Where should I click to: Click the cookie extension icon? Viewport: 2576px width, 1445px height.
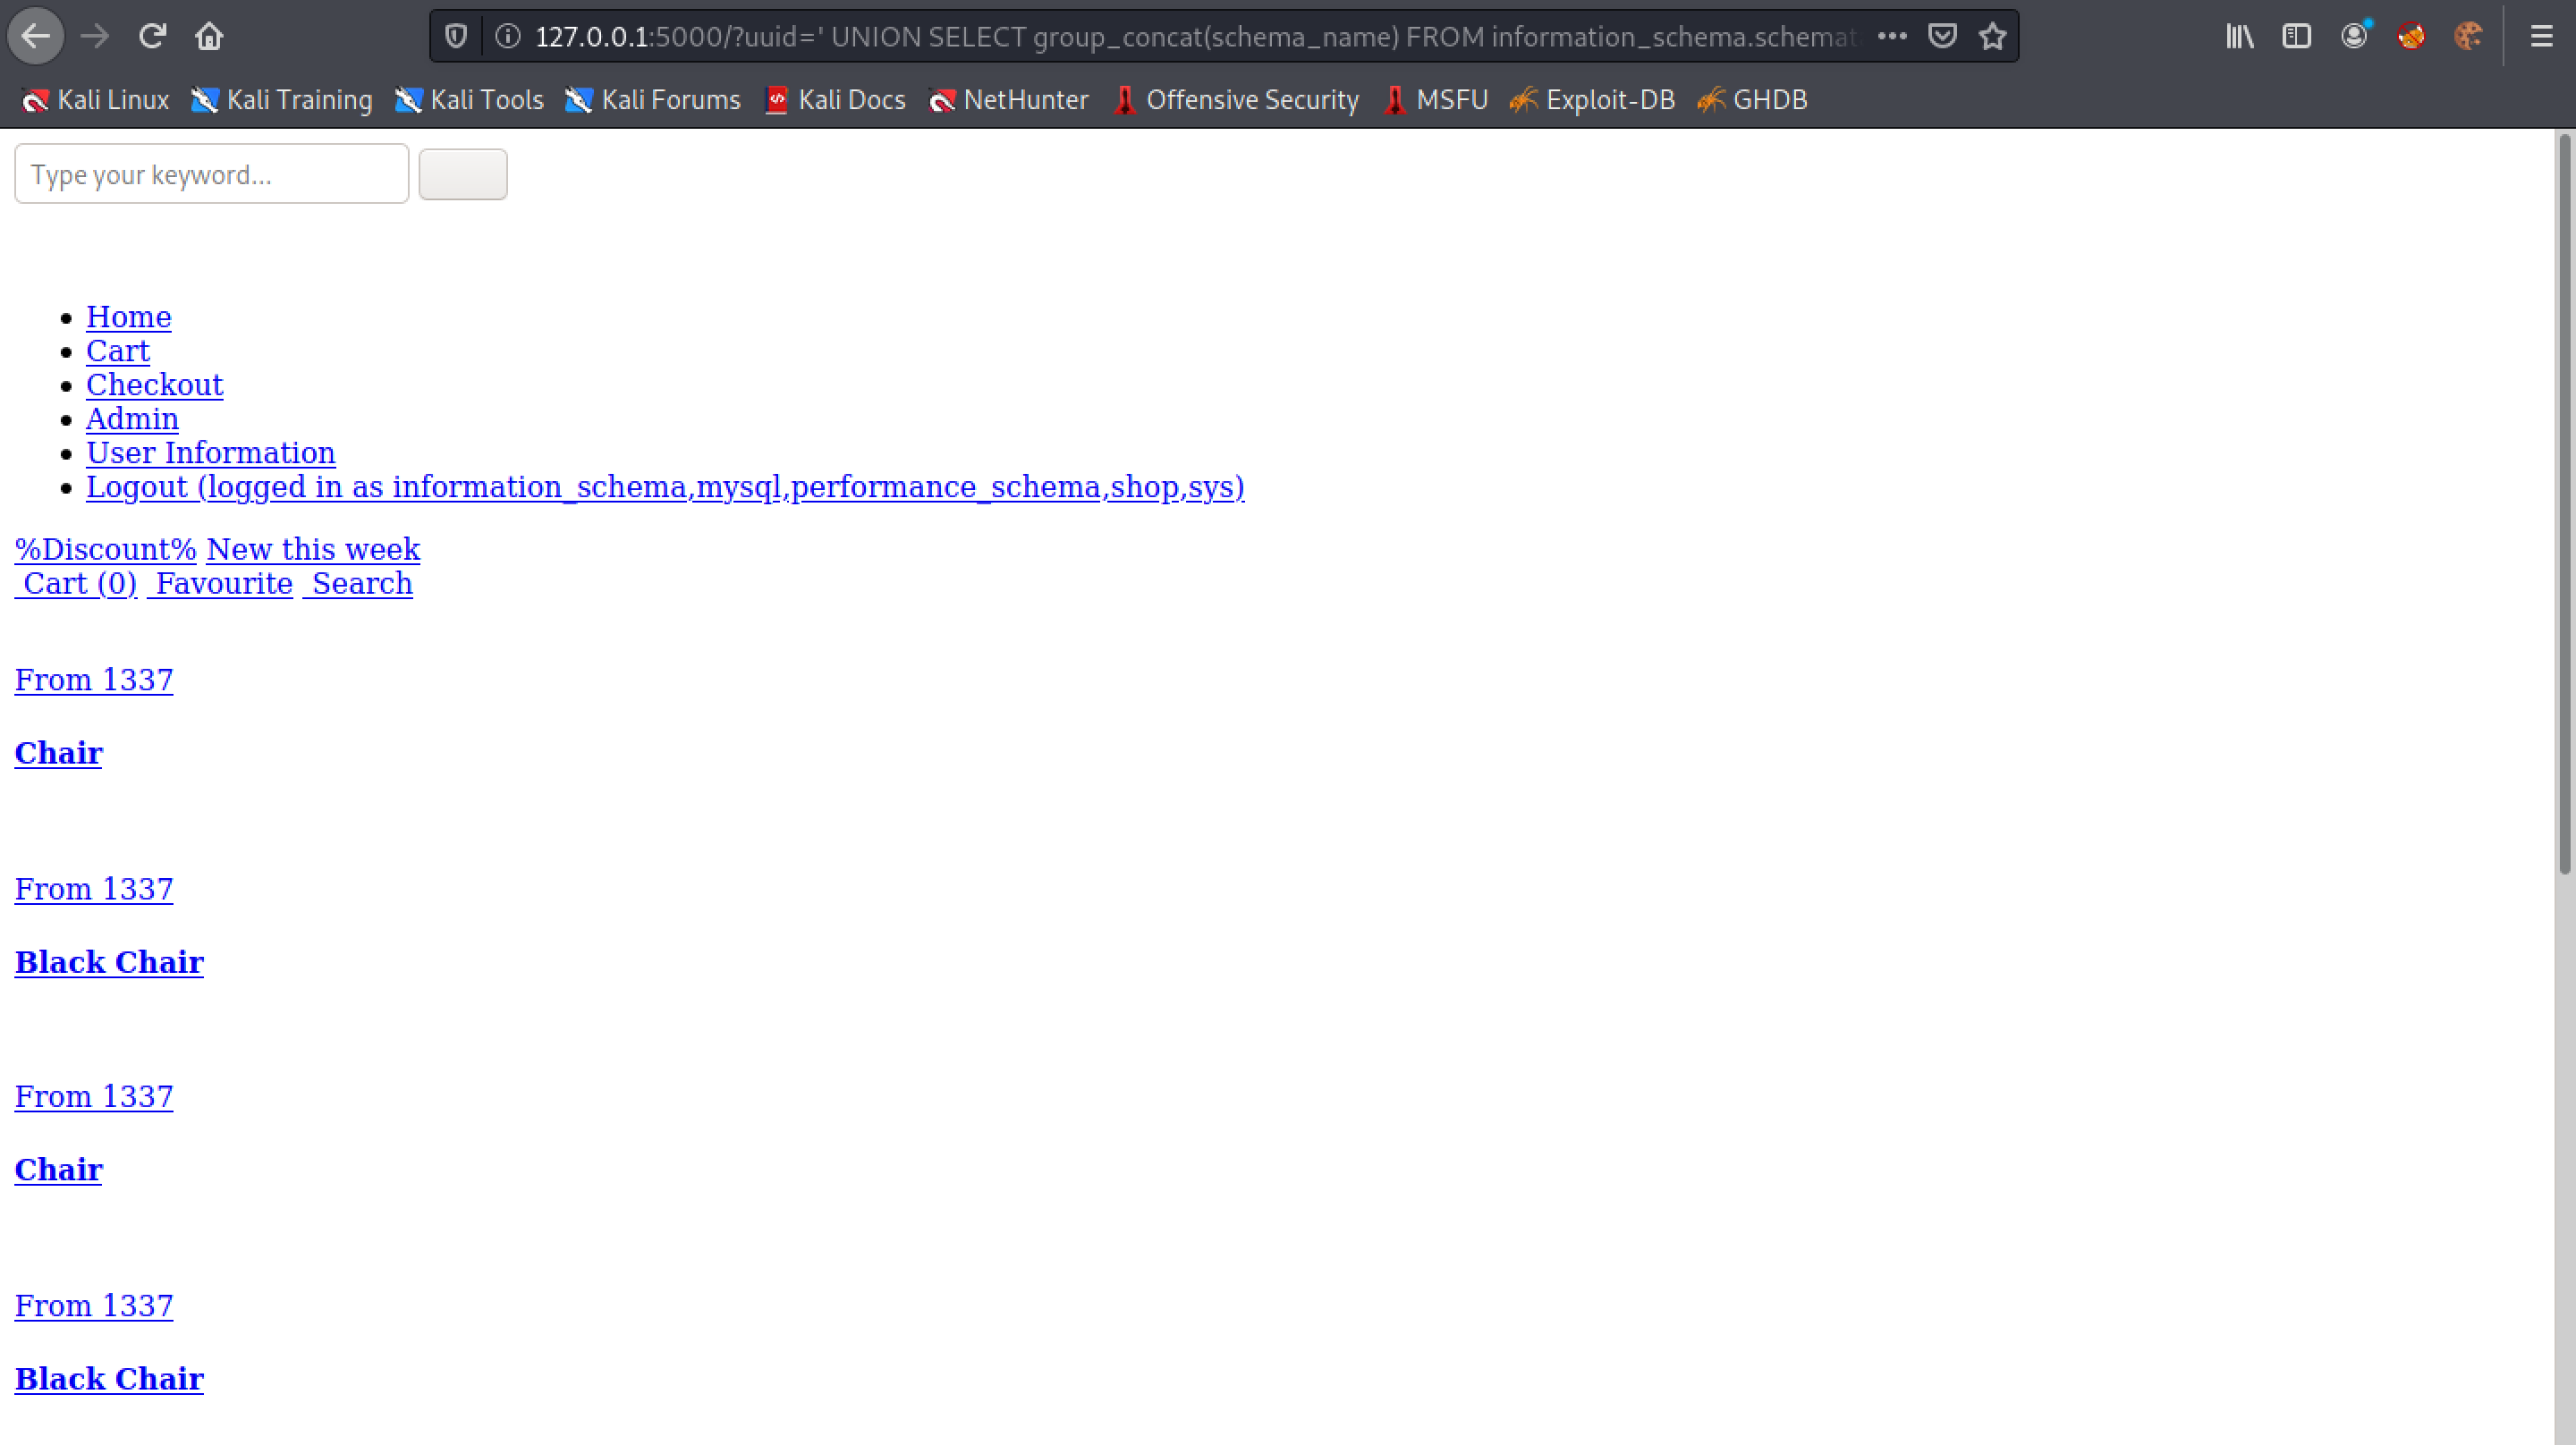coord(2468,37)
